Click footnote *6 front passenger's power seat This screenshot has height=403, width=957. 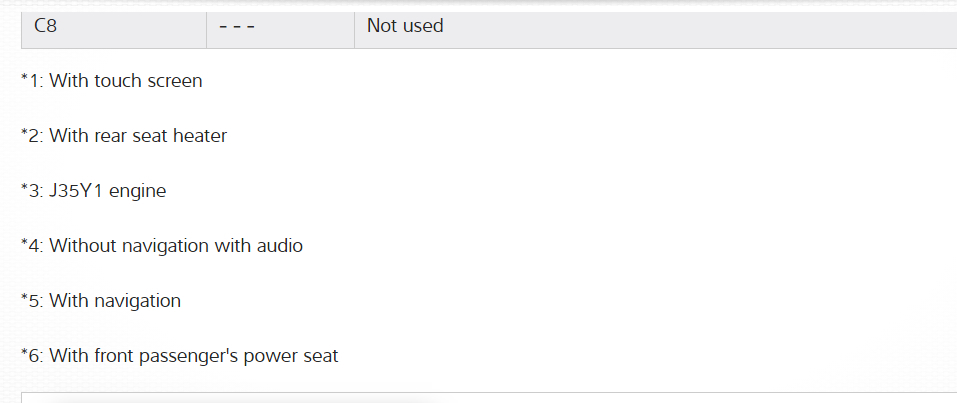180,356
